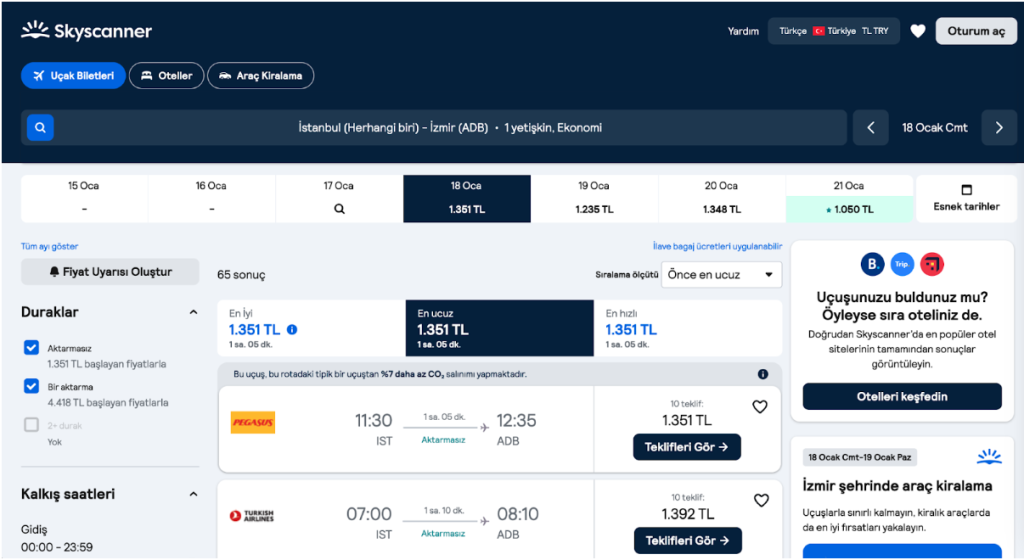Screen dimensions: 1024x560
Task: Toggle the Aktarmasız checkbox
Action: click(x=31, y=347)
